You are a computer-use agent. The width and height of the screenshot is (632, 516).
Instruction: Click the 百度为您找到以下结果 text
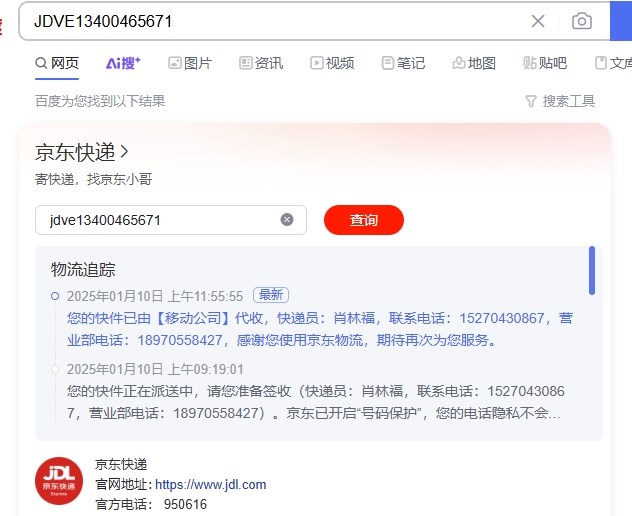100,101
